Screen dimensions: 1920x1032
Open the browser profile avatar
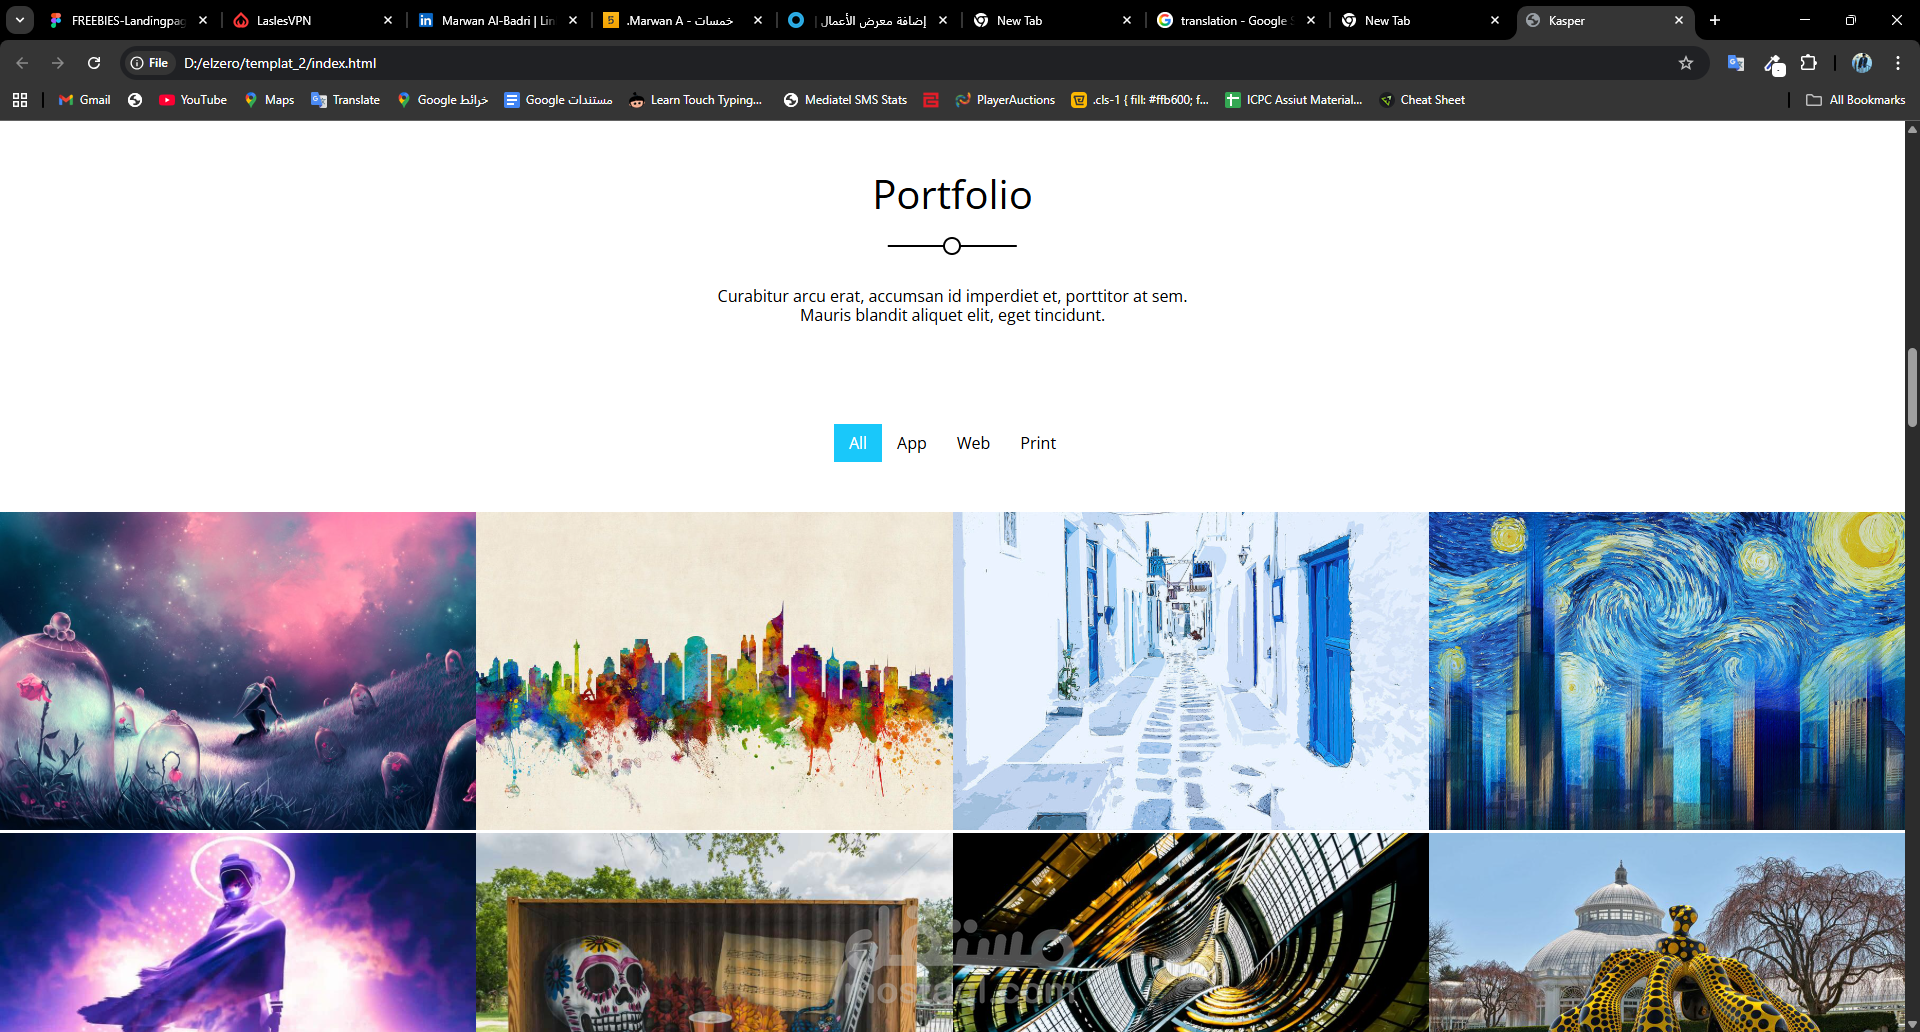[x=1862, y=63]
